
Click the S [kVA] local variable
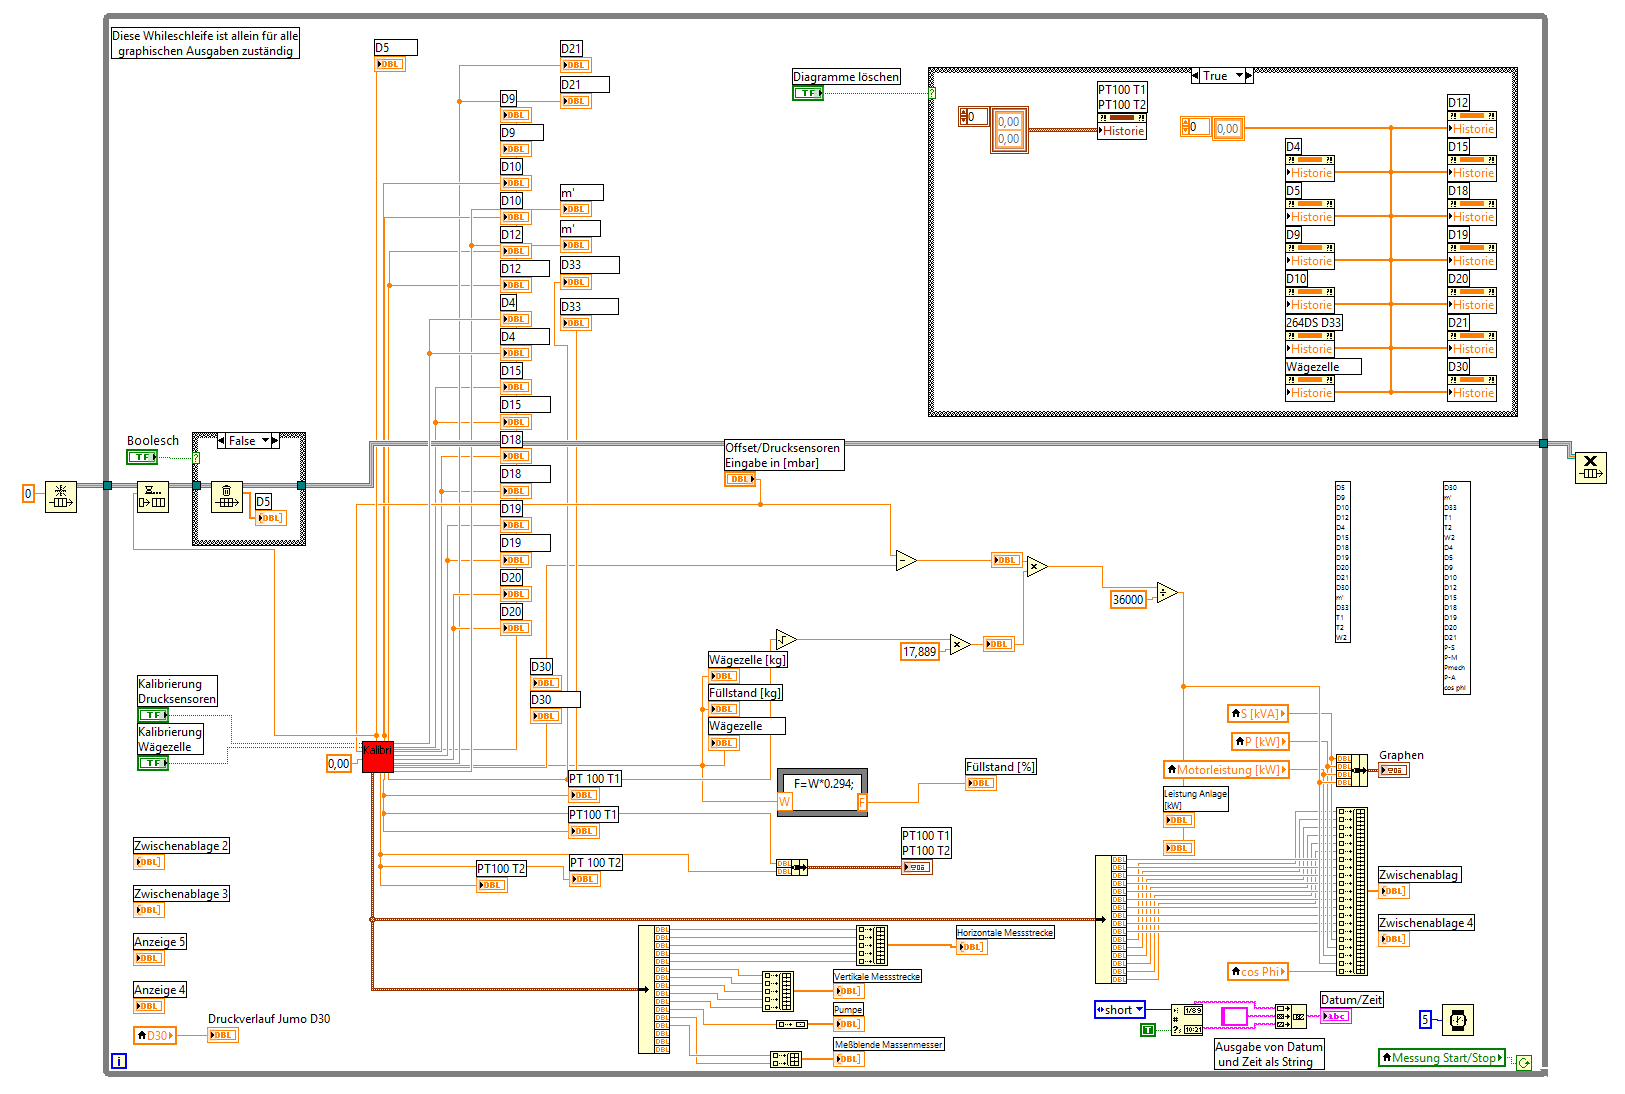[1258, 714]
